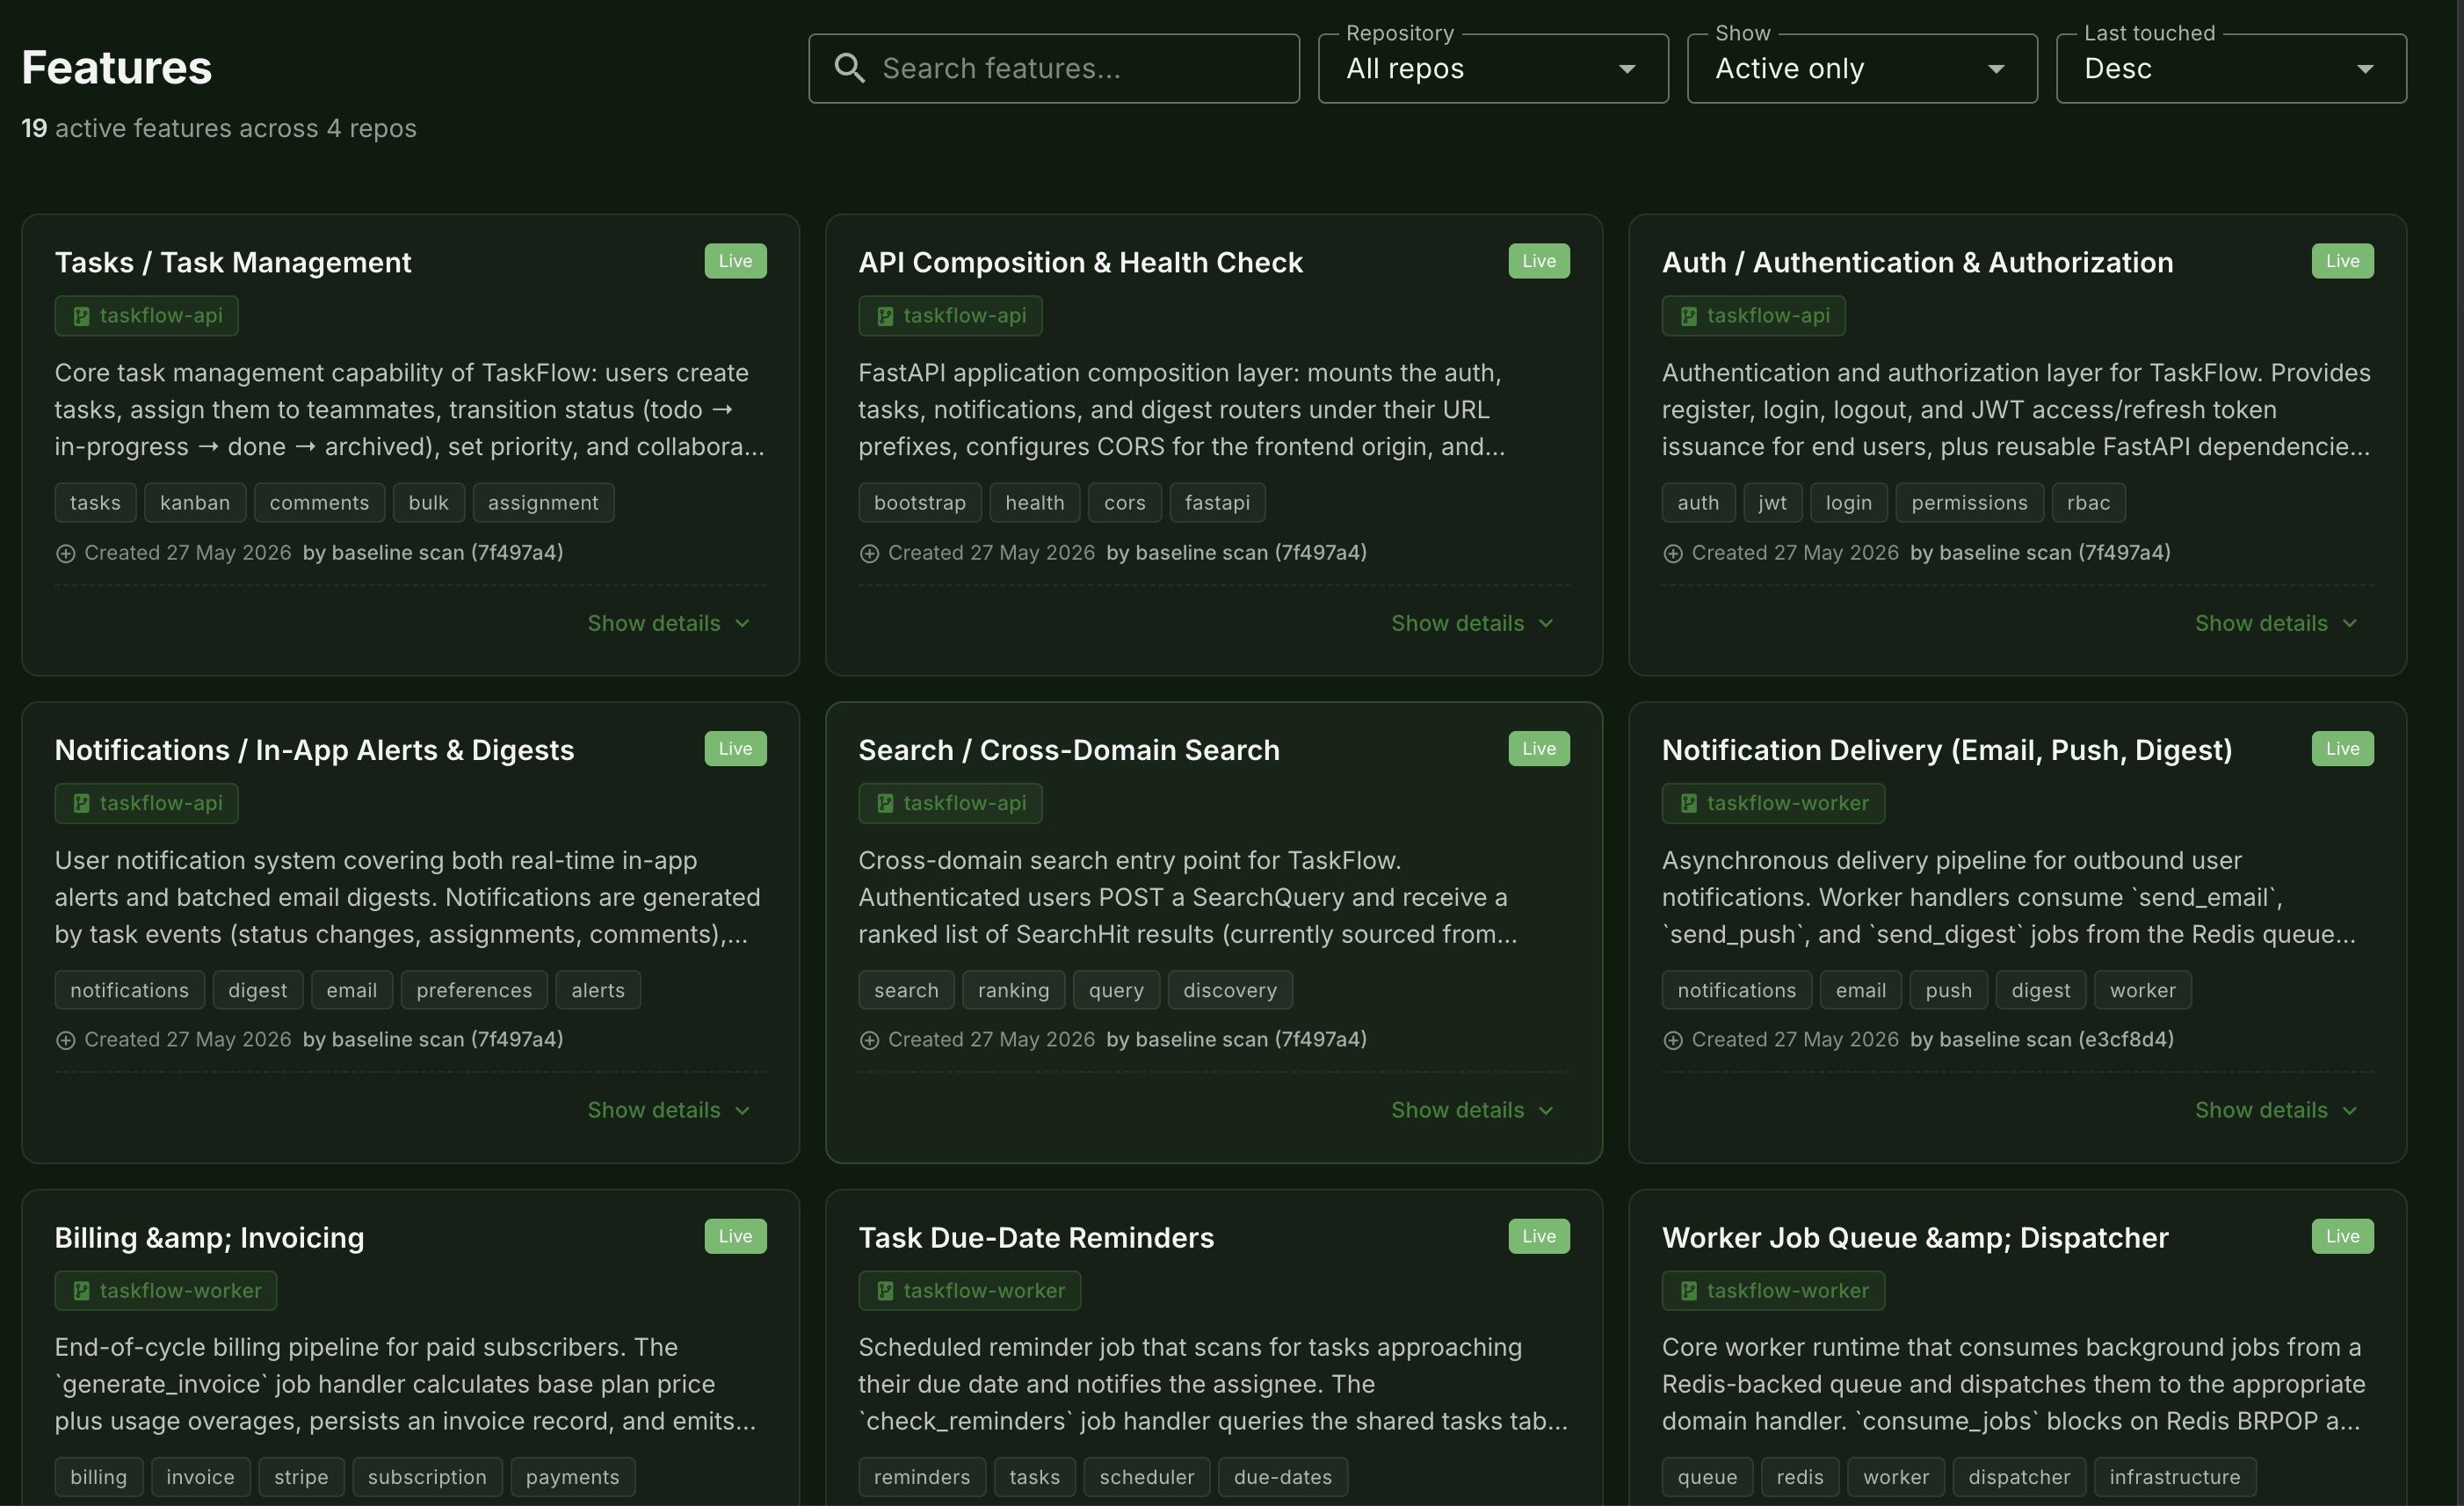This screenshot has height=1506, width=2464.
Task: Click the taskflow-api chip on Notifications In-App Alerts card
Action: [146, 803]
